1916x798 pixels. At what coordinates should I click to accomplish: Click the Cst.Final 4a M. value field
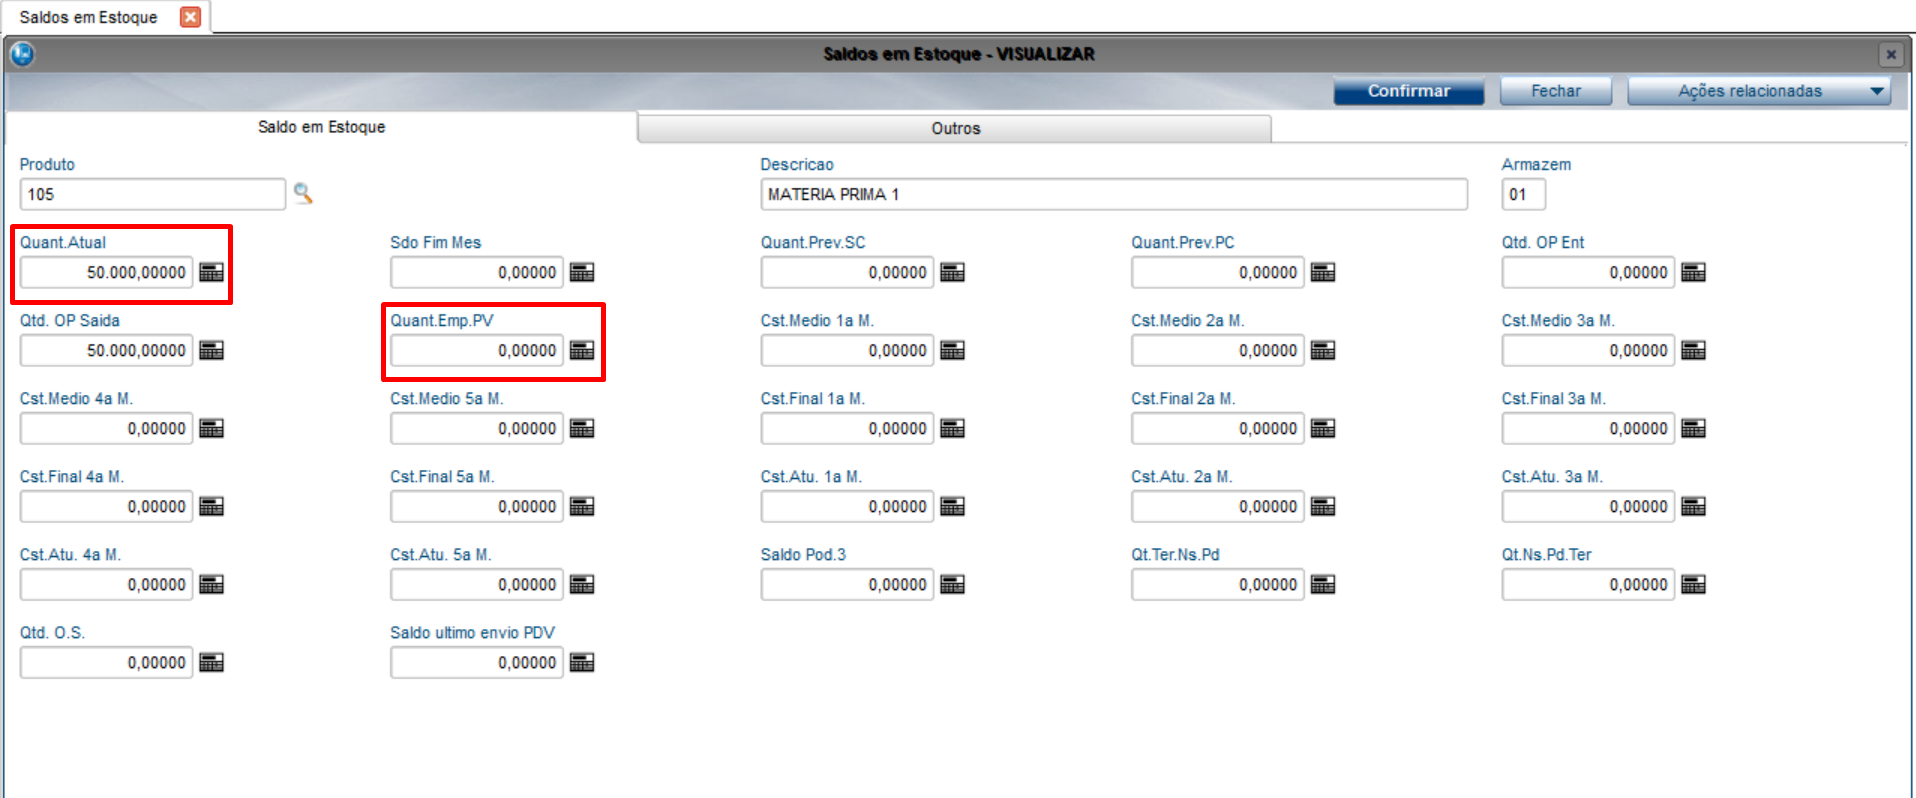coord(106,506)
